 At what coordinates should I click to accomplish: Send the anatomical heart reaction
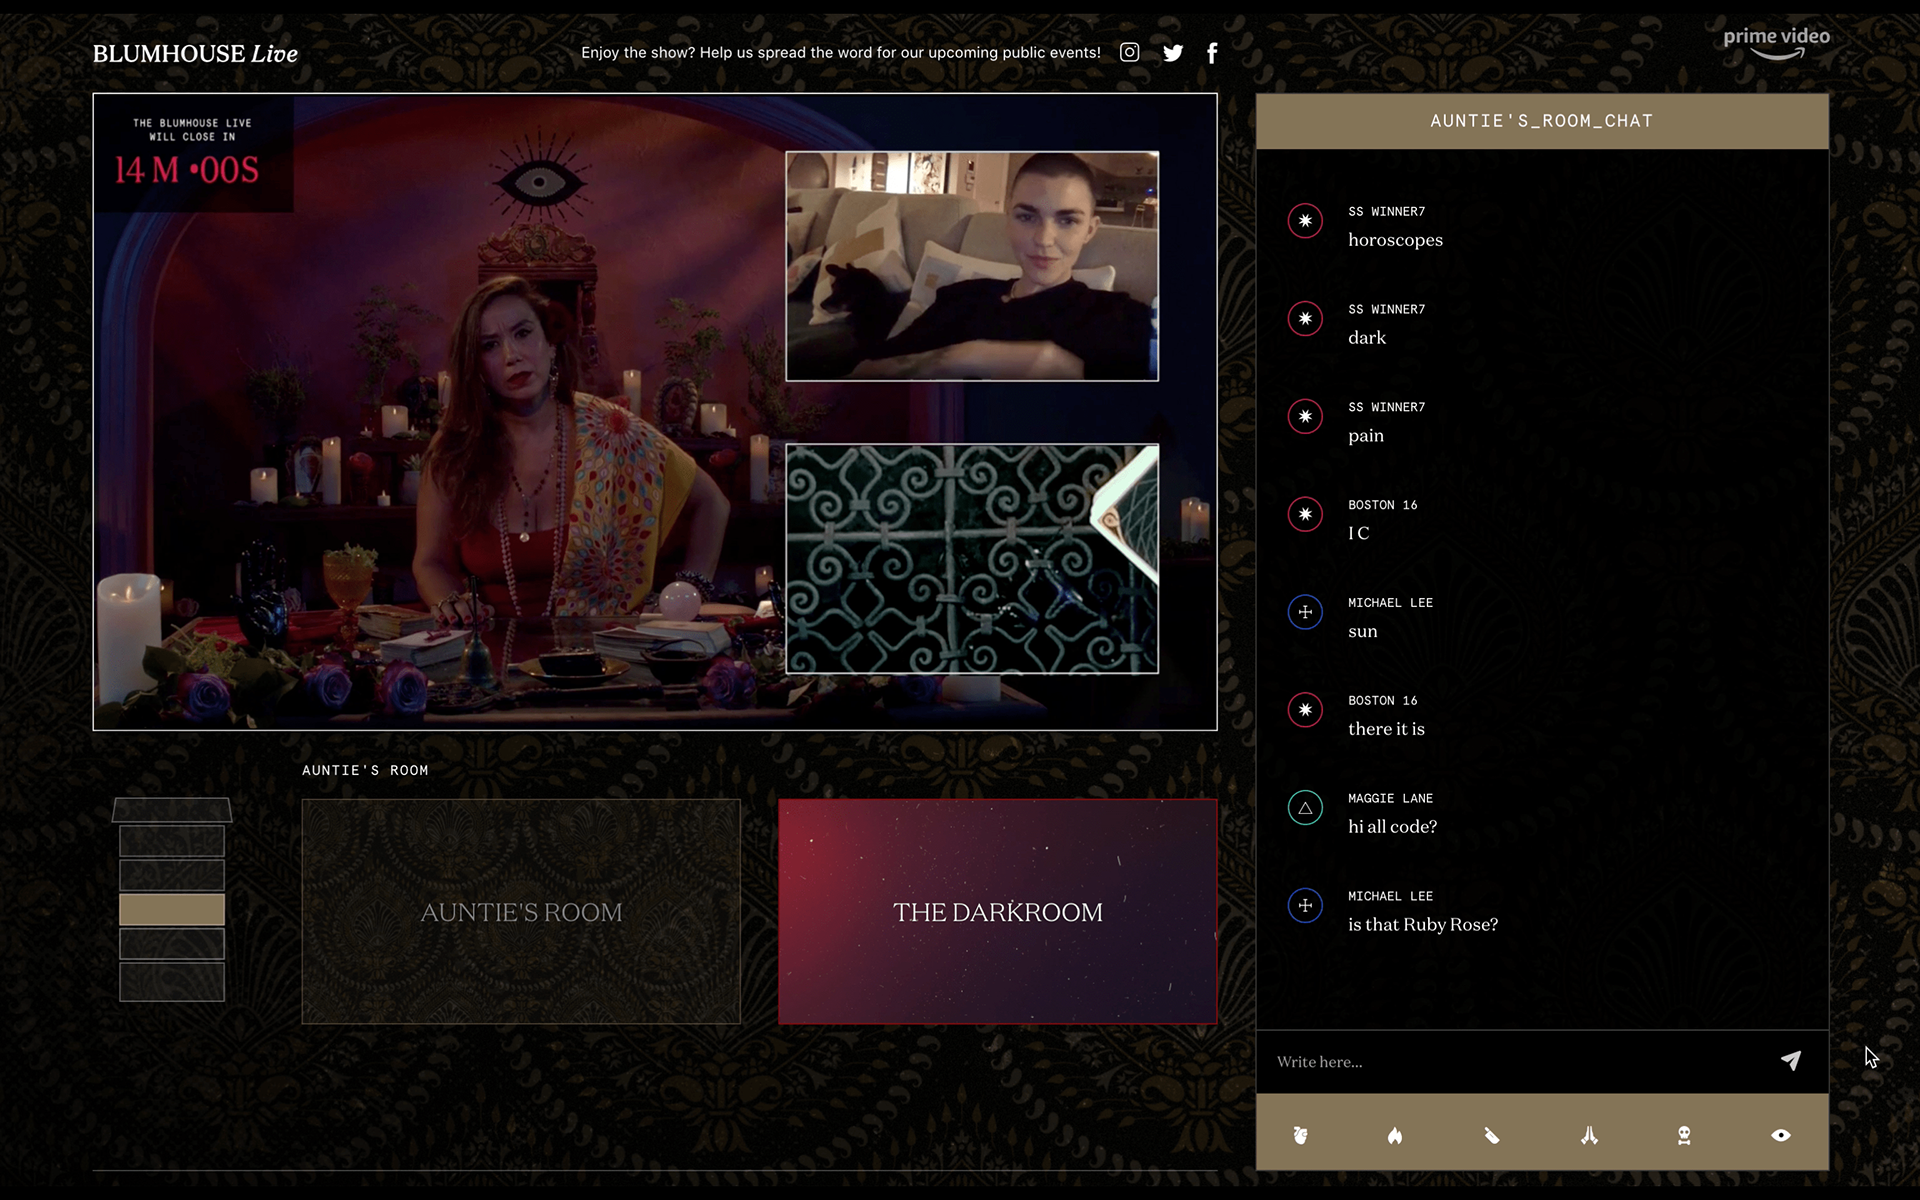[x=1300, y=1135]
